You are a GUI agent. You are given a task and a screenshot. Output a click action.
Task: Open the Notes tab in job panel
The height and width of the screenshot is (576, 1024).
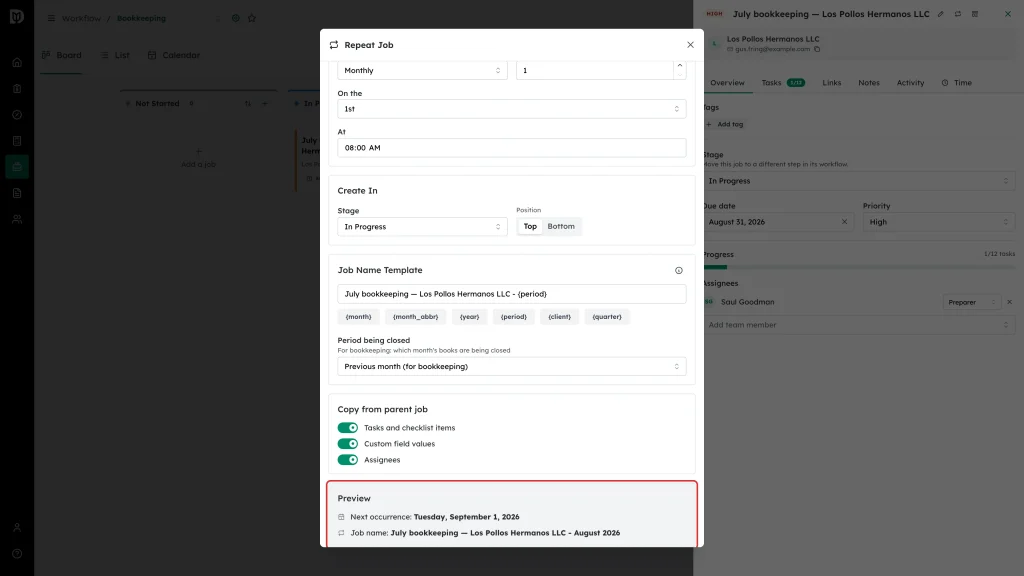point(869,83)
